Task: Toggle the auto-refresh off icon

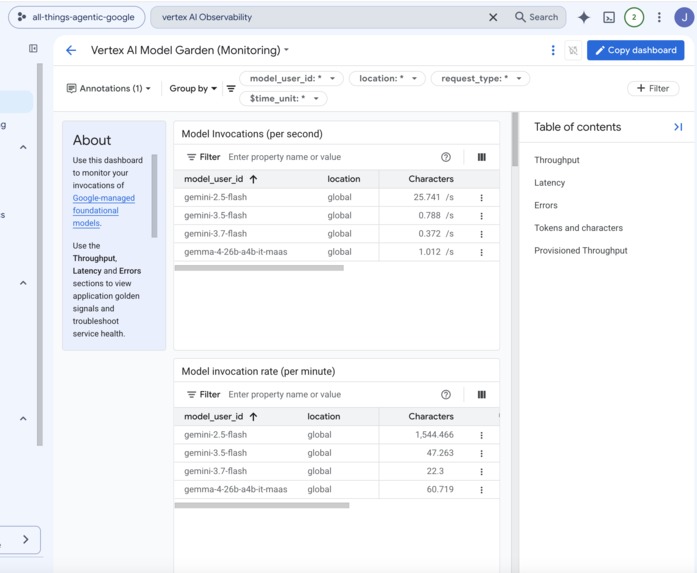Action: [573, 50]
